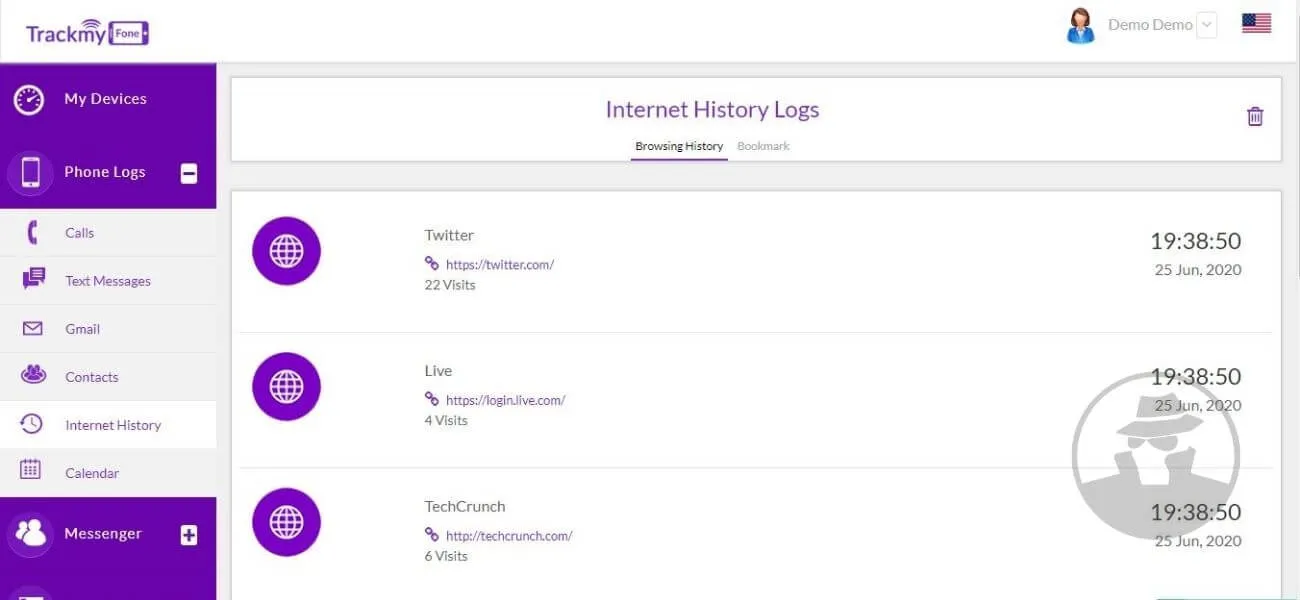Switch to Browsing History tab
This screenshot has width=1300, height=600.
coord(679,146)
